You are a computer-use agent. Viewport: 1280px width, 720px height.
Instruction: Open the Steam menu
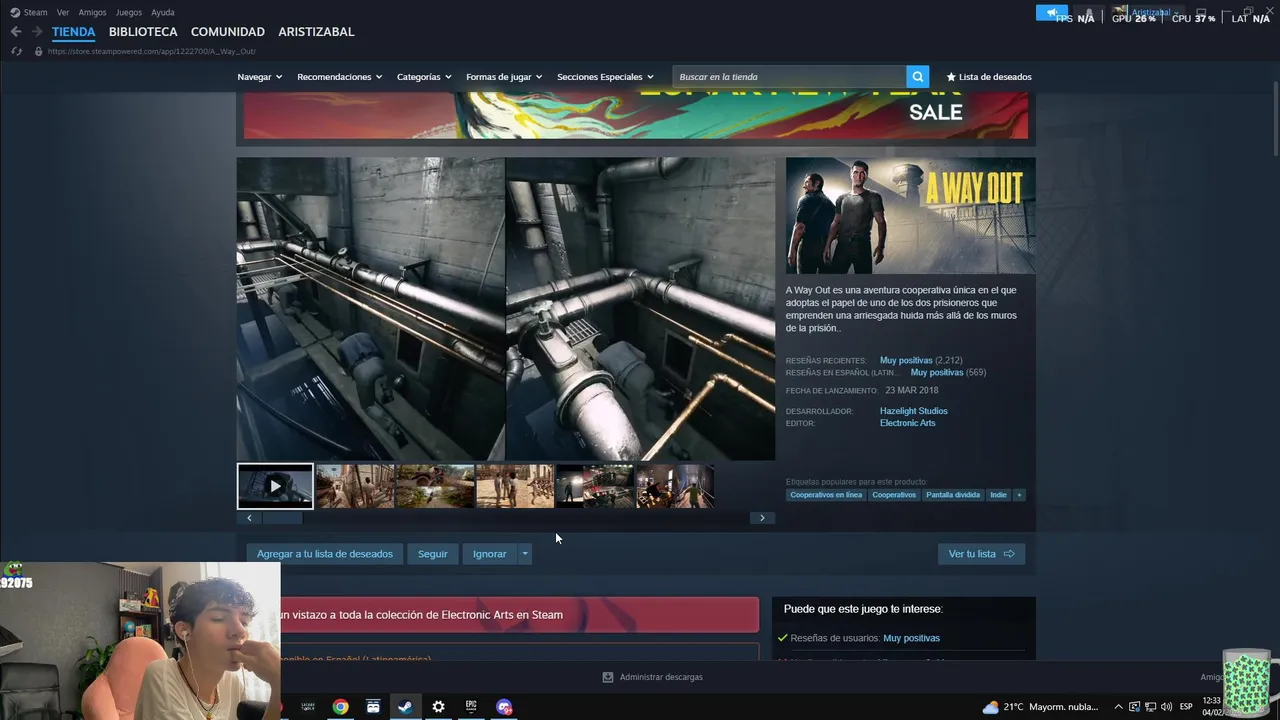pos(35,13)
